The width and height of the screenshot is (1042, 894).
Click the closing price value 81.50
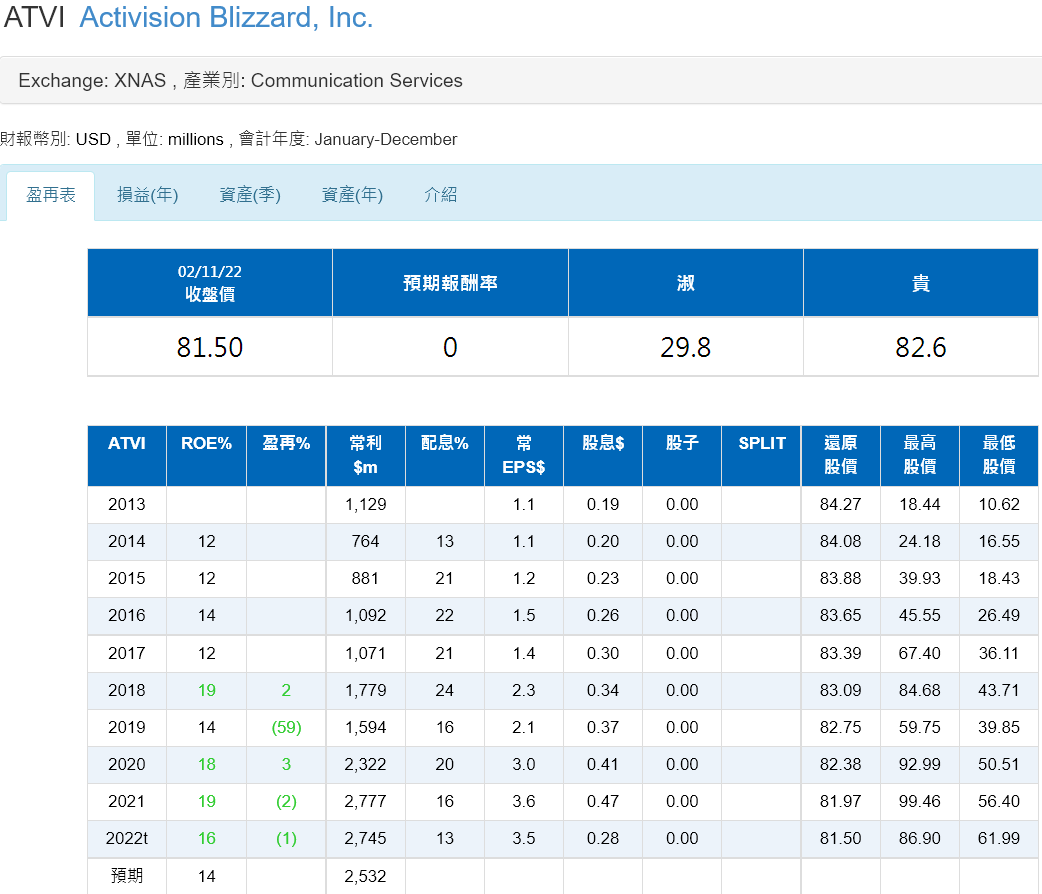coord(210,347)
